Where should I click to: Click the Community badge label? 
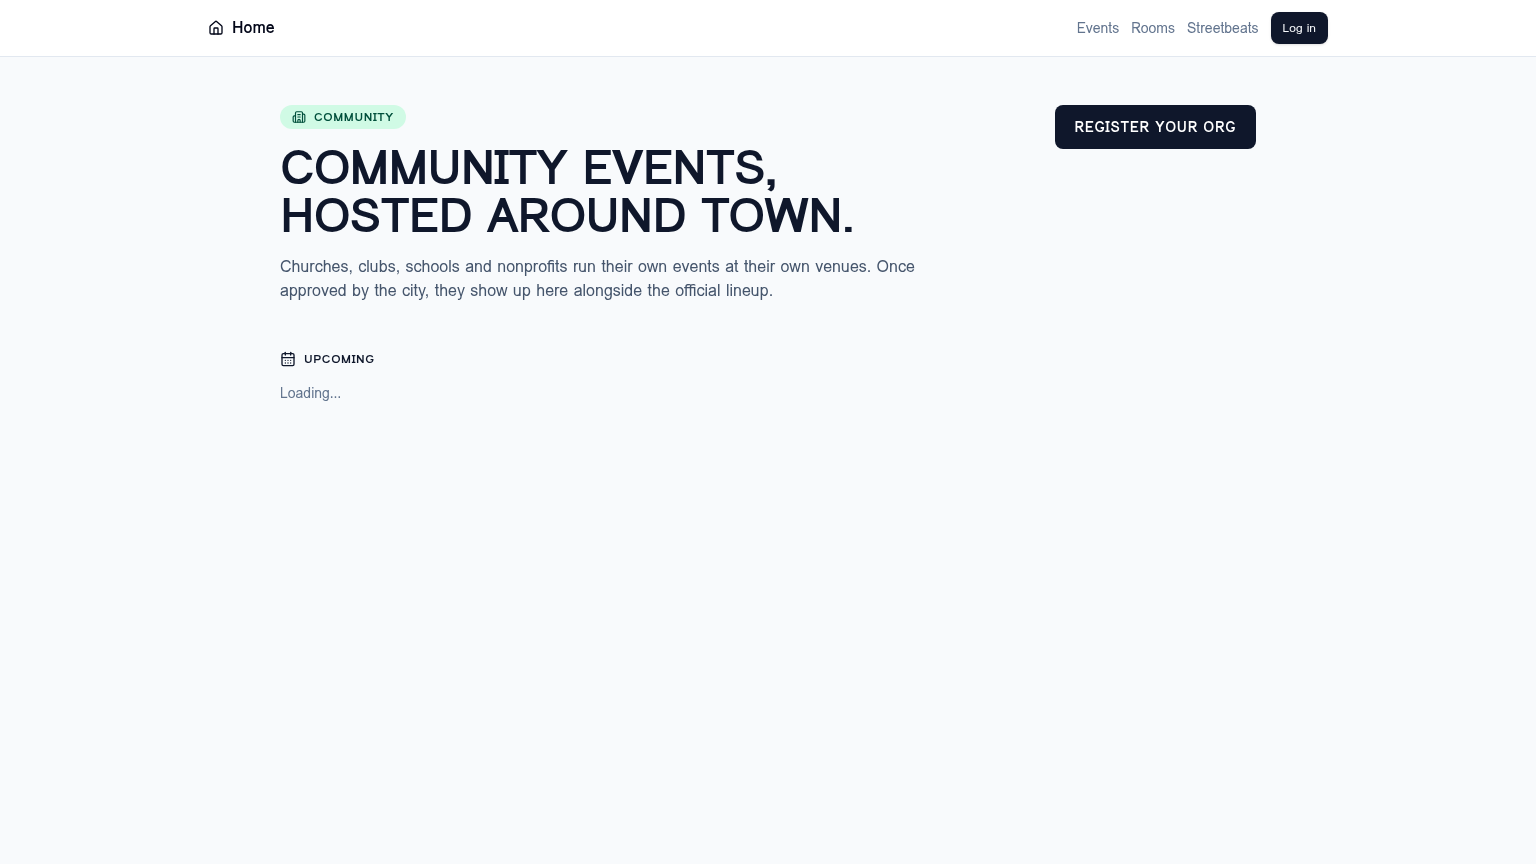tap(343, 117)
